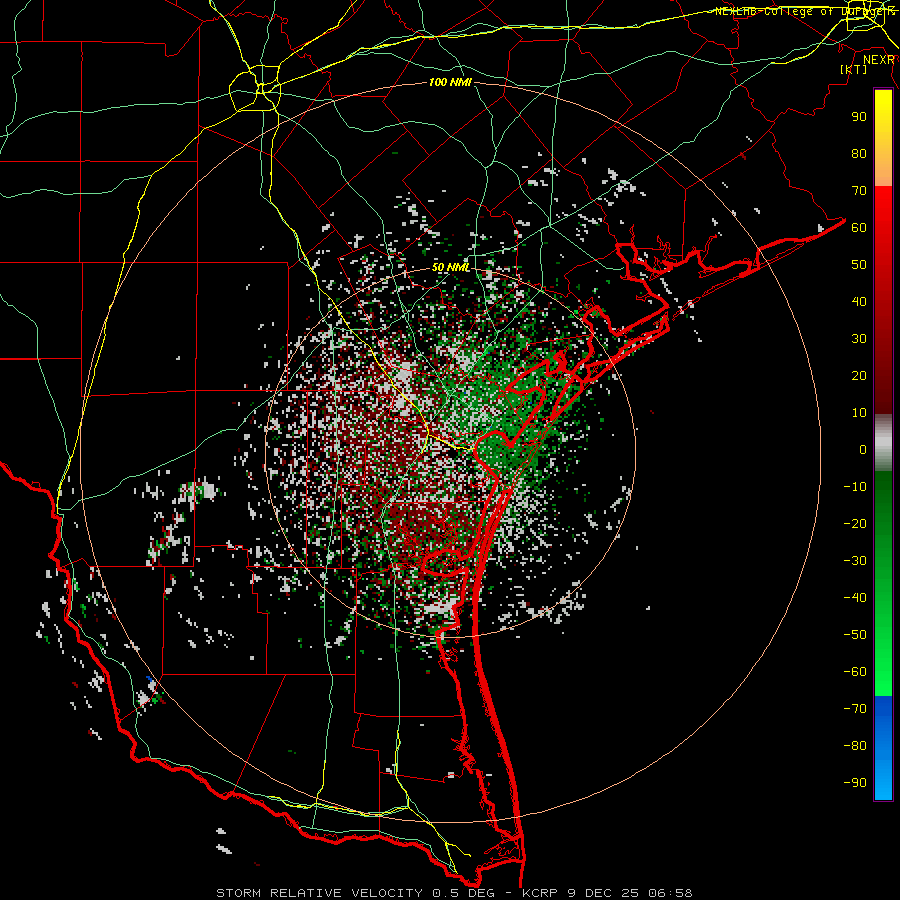The width and height of the screenshot is (900, 900).
Task: Select the -30 value on velocity scale
Action: tap(855, 561)
